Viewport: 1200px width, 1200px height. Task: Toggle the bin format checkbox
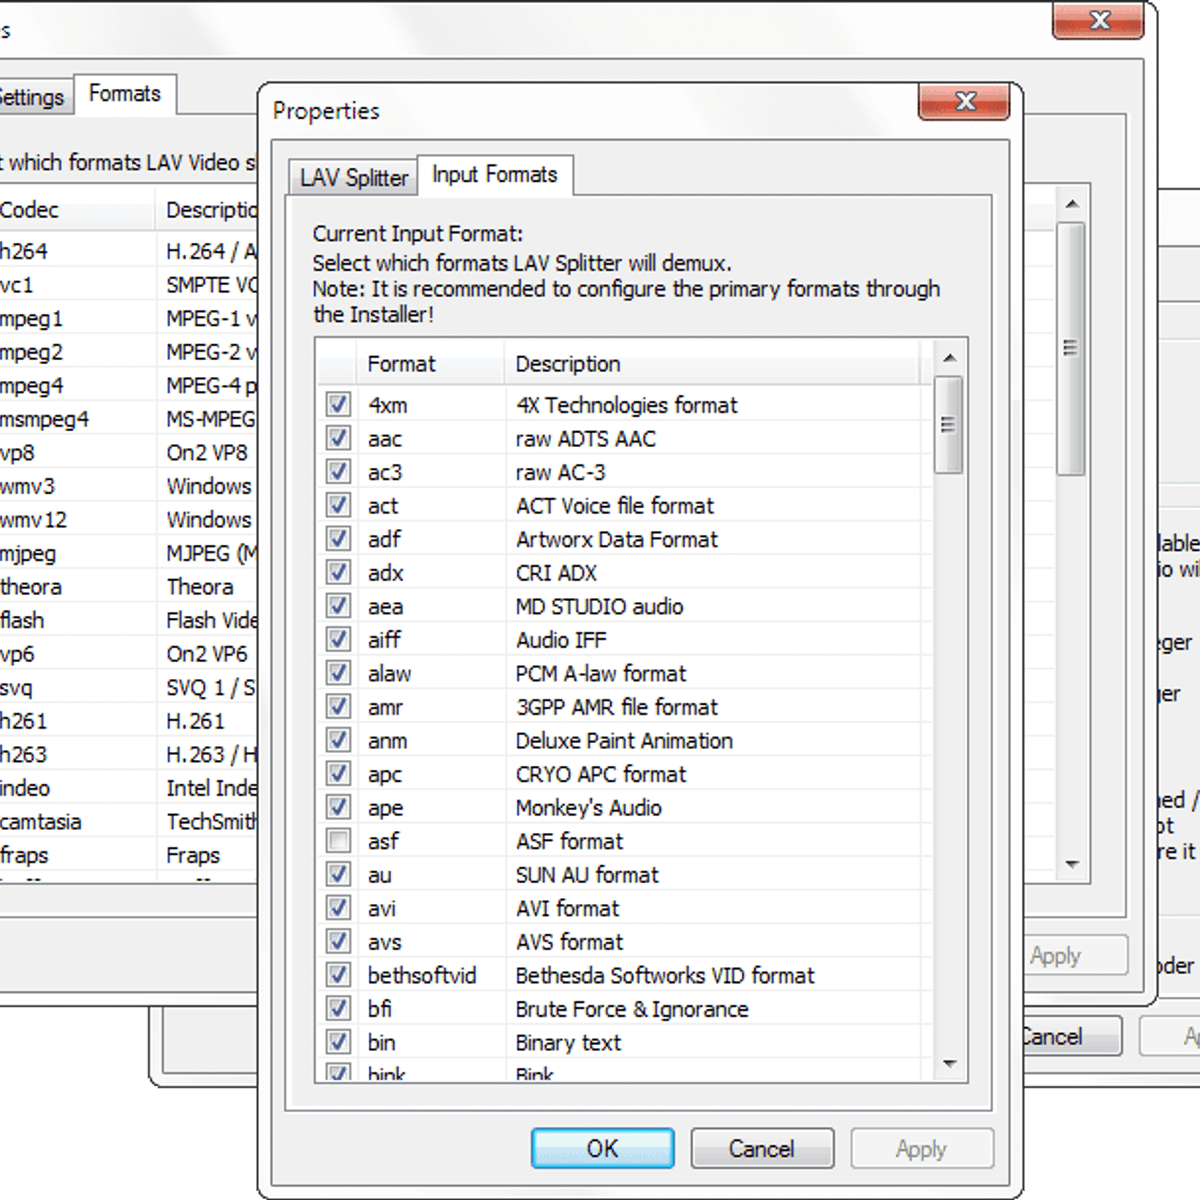point(338,1042)
